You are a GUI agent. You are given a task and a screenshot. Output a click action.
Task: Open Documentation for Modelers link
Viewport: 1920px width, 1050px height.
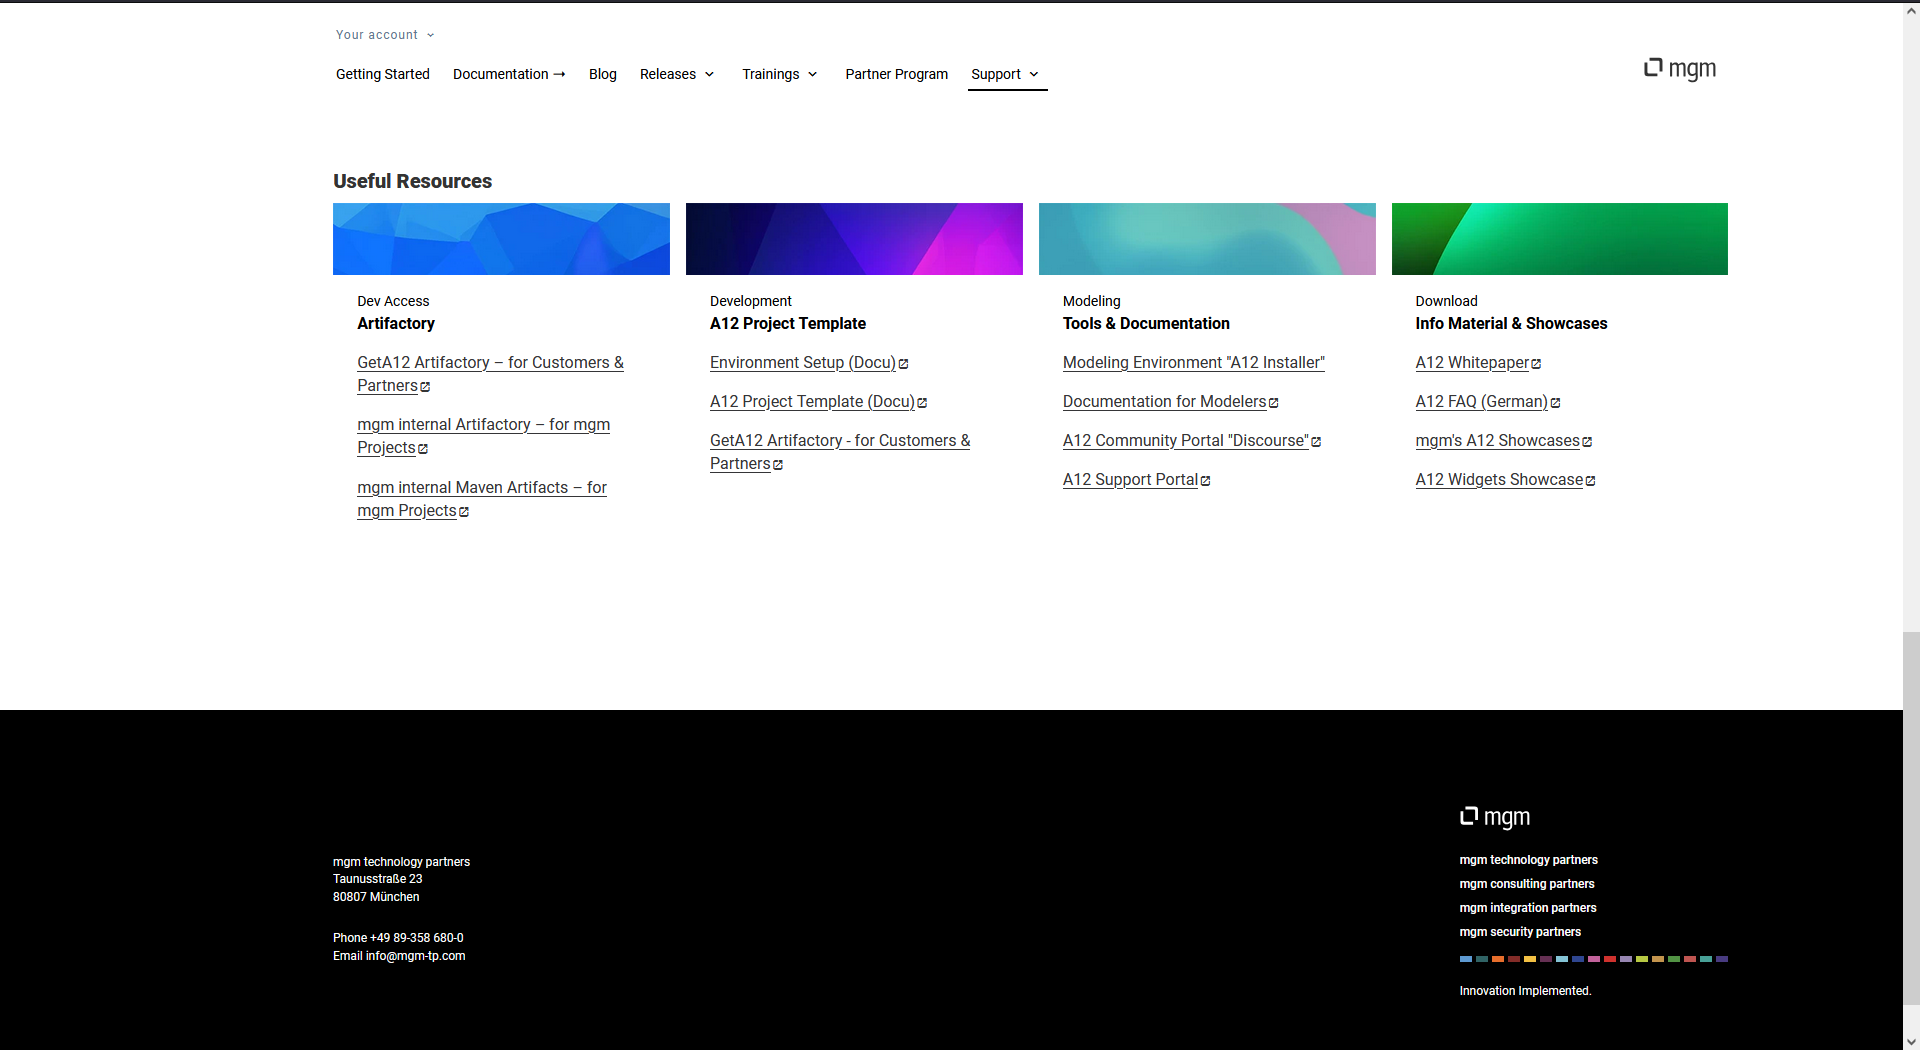coord(1165,402)
